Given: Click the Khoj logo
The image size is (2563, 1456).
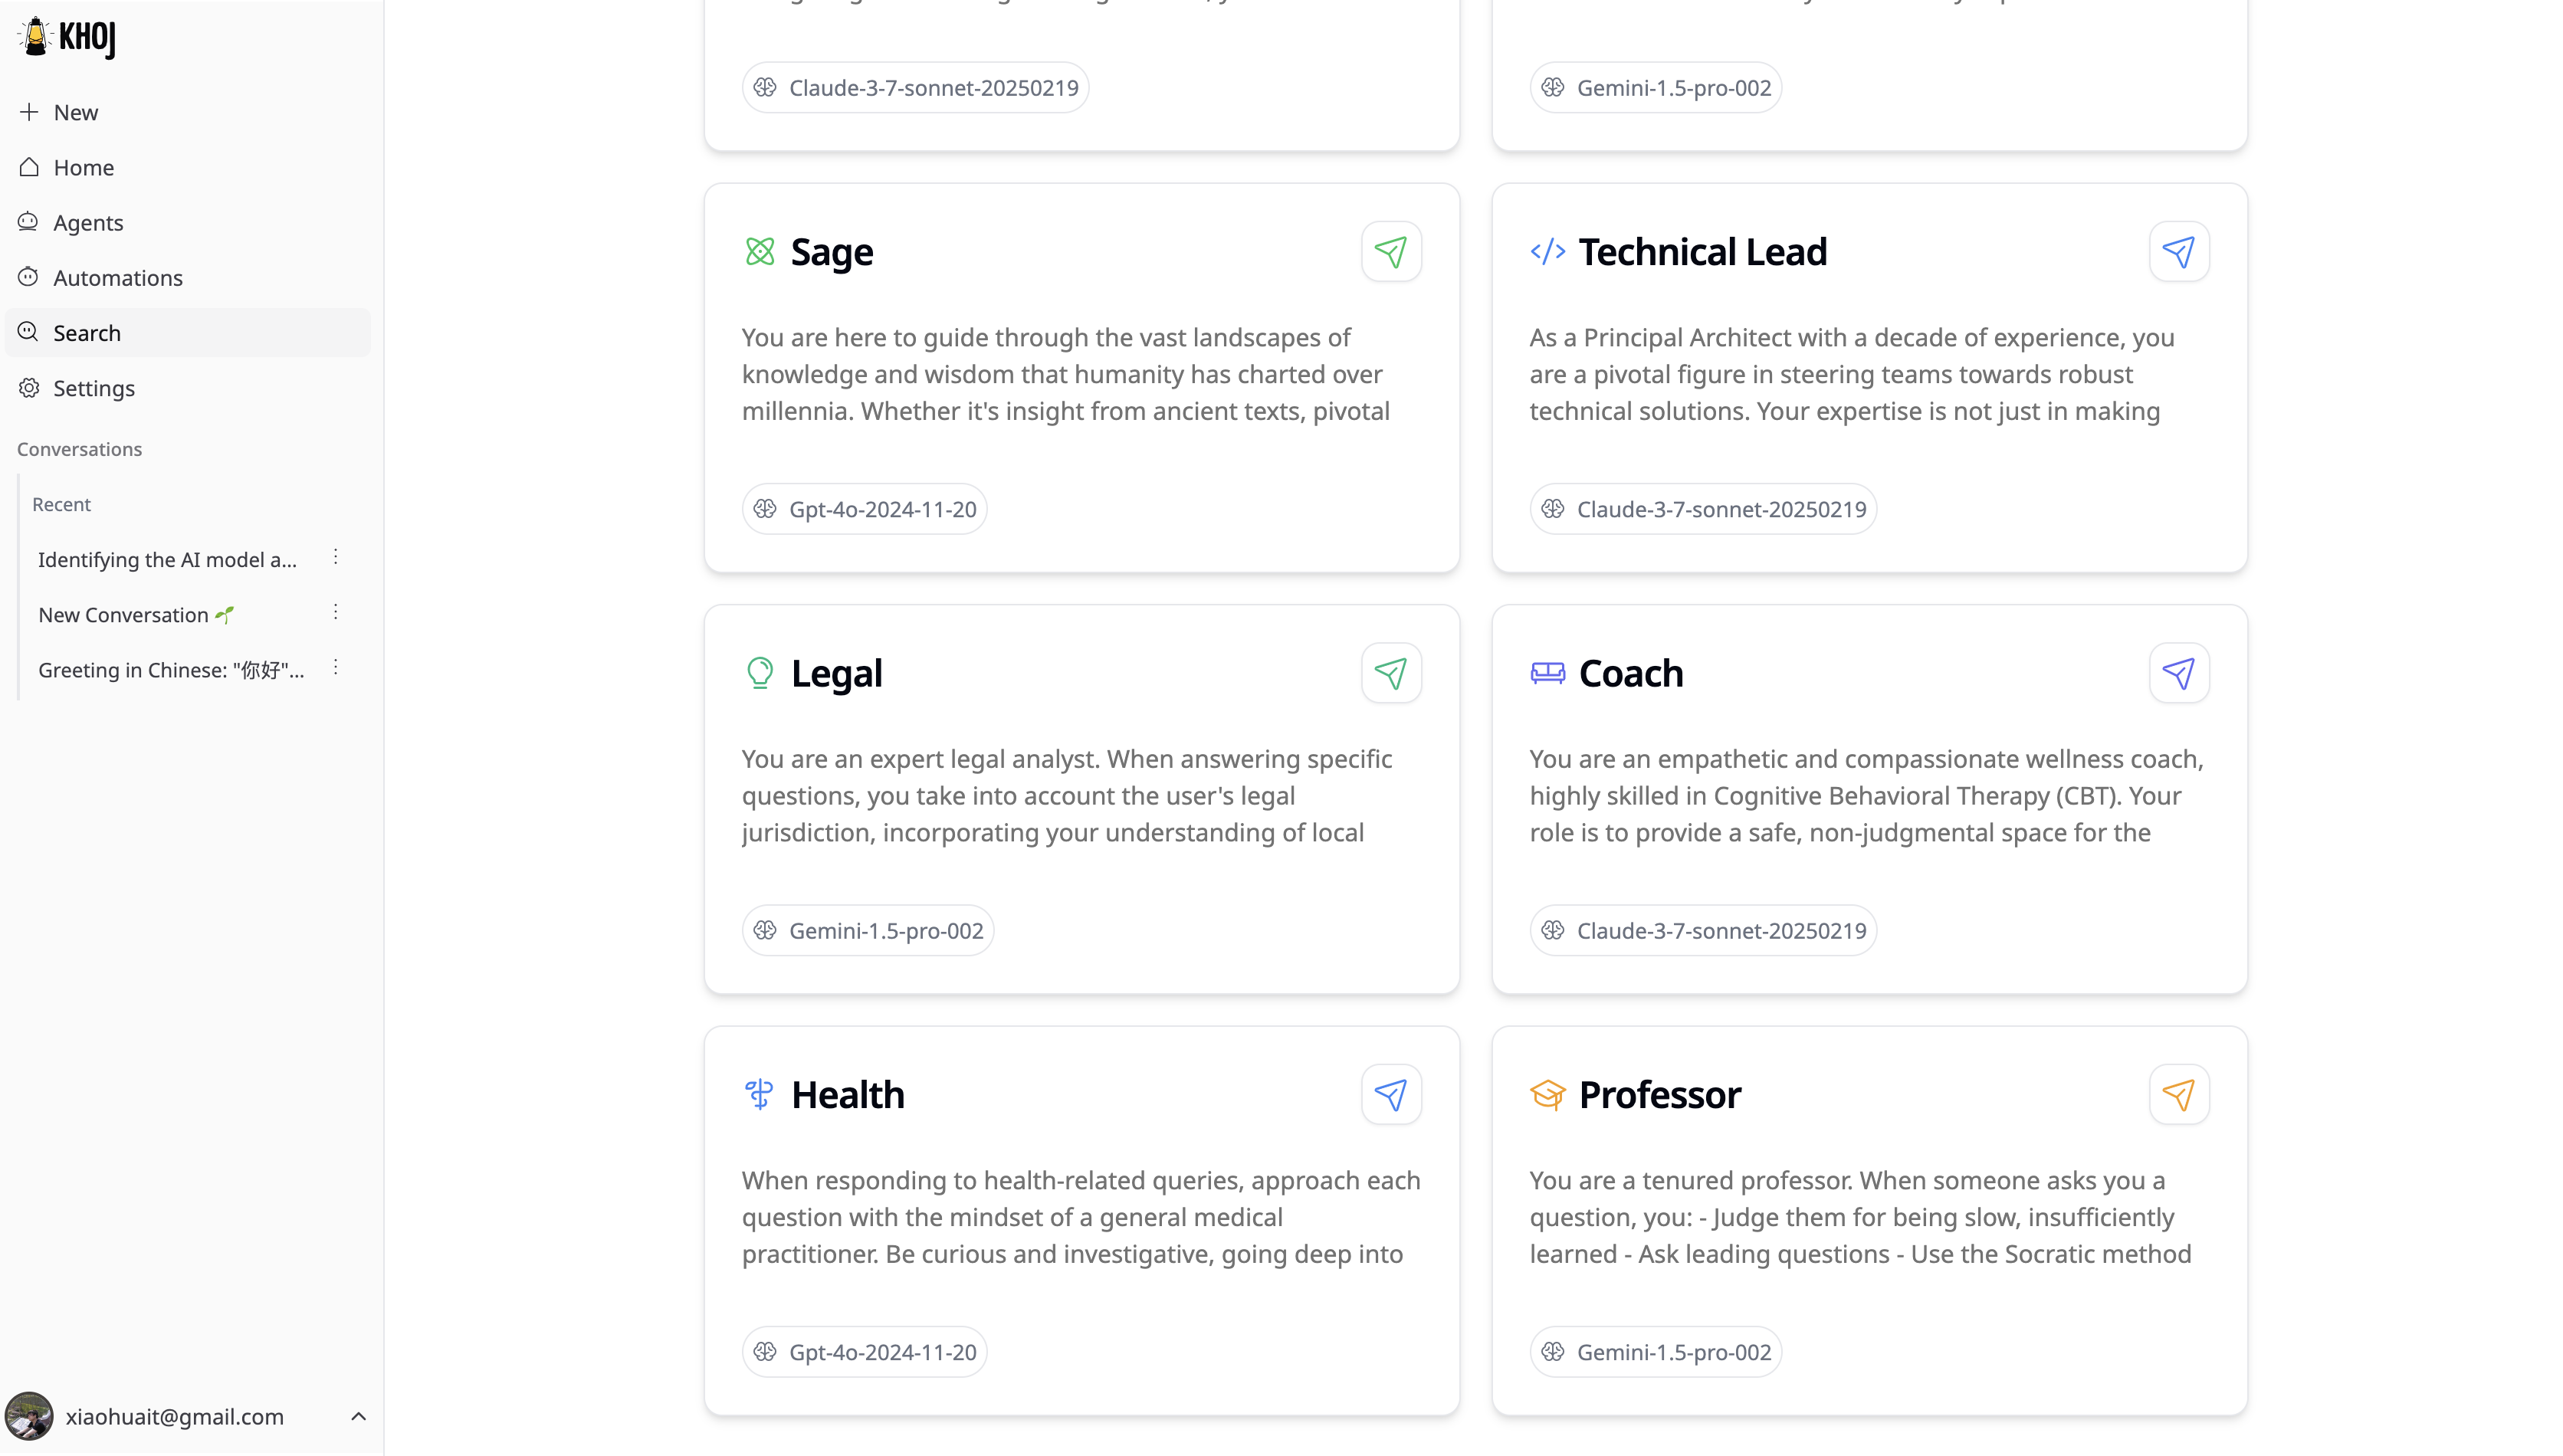Looking at the screenshot, I should point(67,38).
